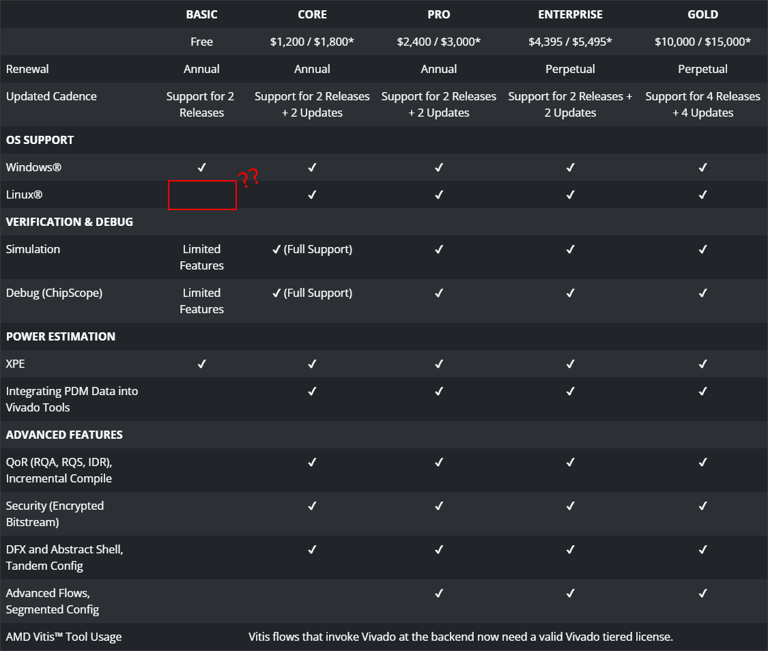Viewport: 768px width, 651px height.
Task: Click the XPE checkmark under GOLD
Action: [702, 364]
